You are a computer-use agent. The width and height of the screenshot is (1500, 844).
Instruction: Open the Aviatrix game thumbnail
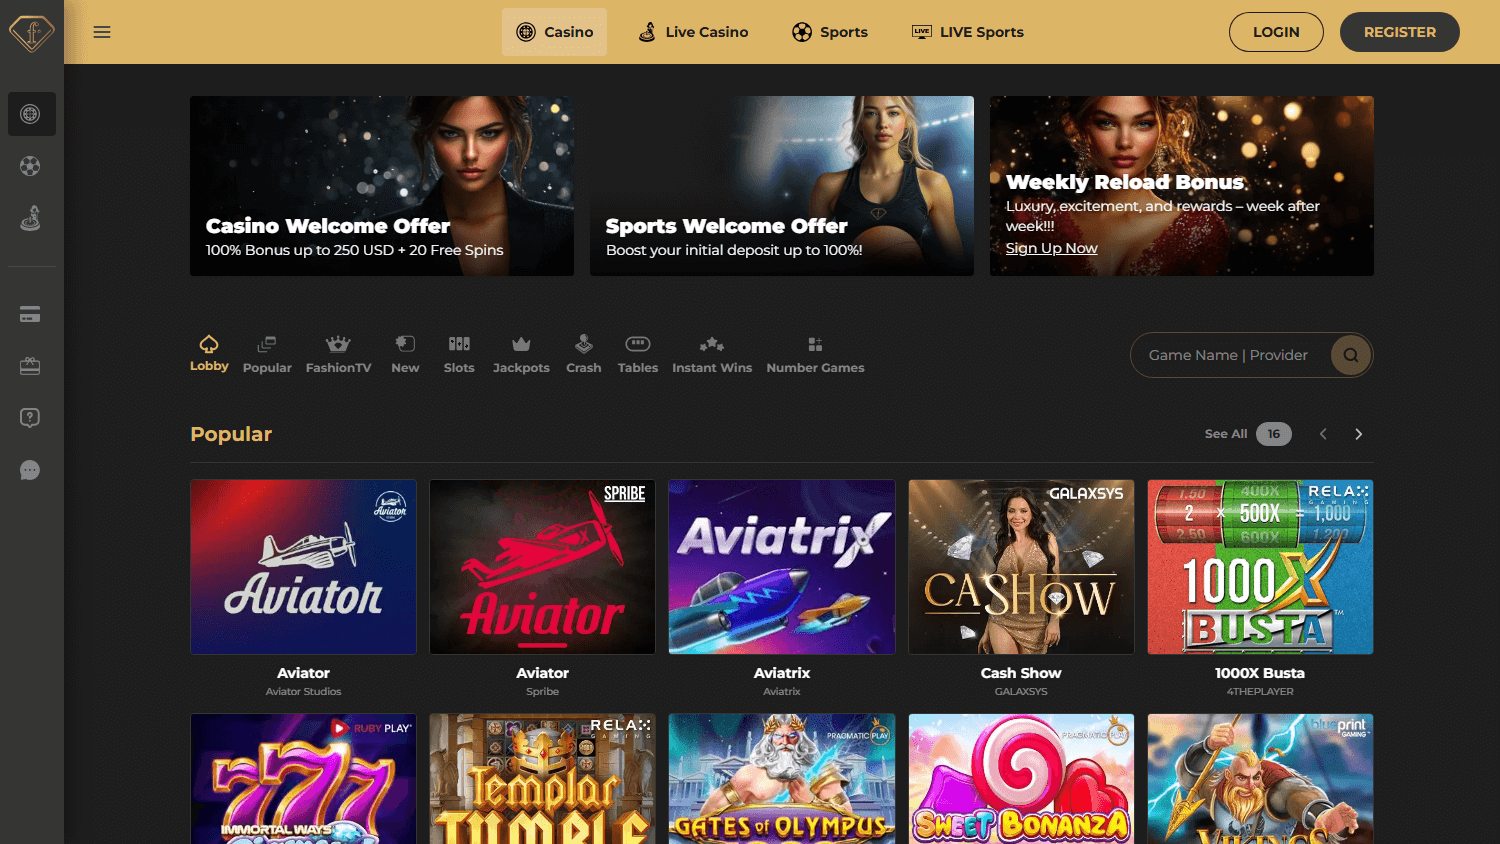tap(781, 566)
